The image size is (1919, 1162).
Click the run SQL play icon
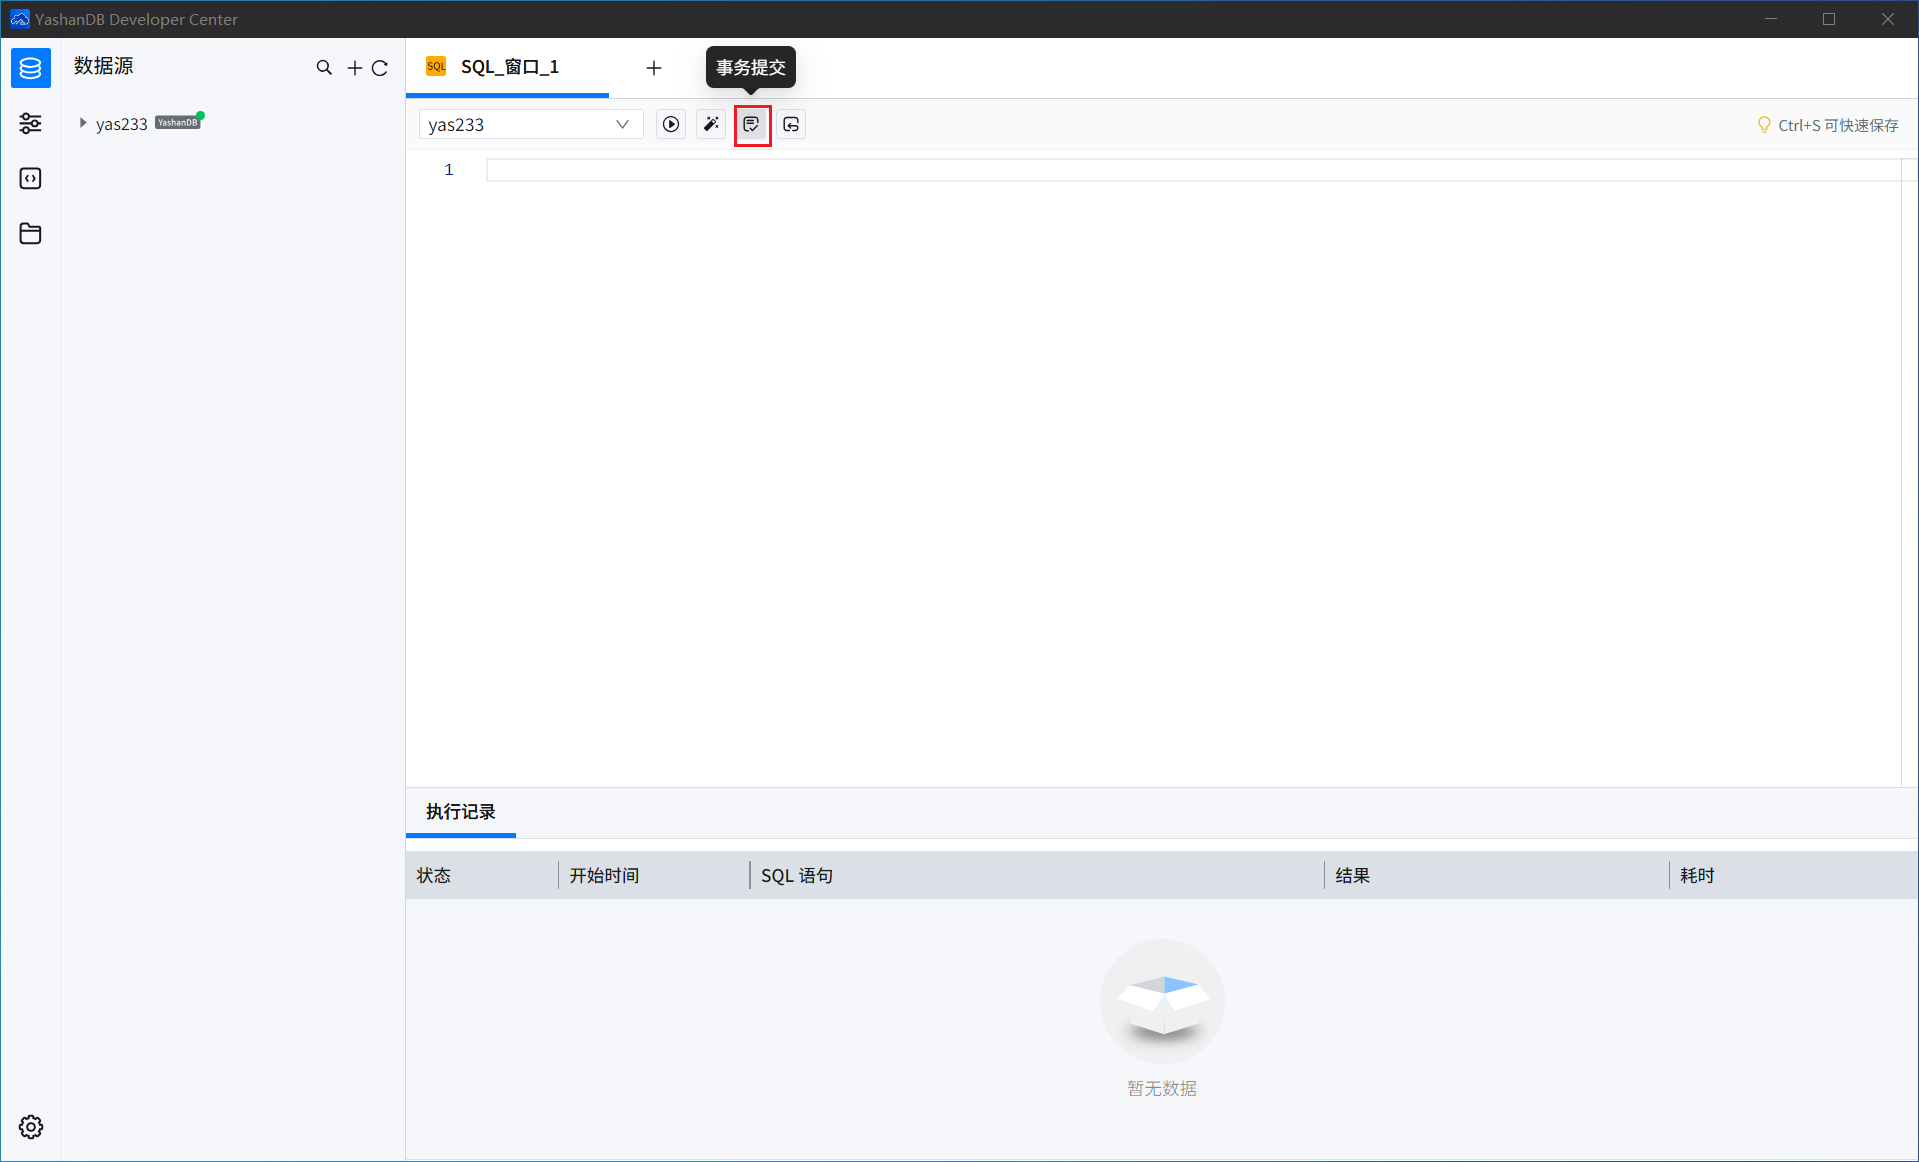click(671, 125)
